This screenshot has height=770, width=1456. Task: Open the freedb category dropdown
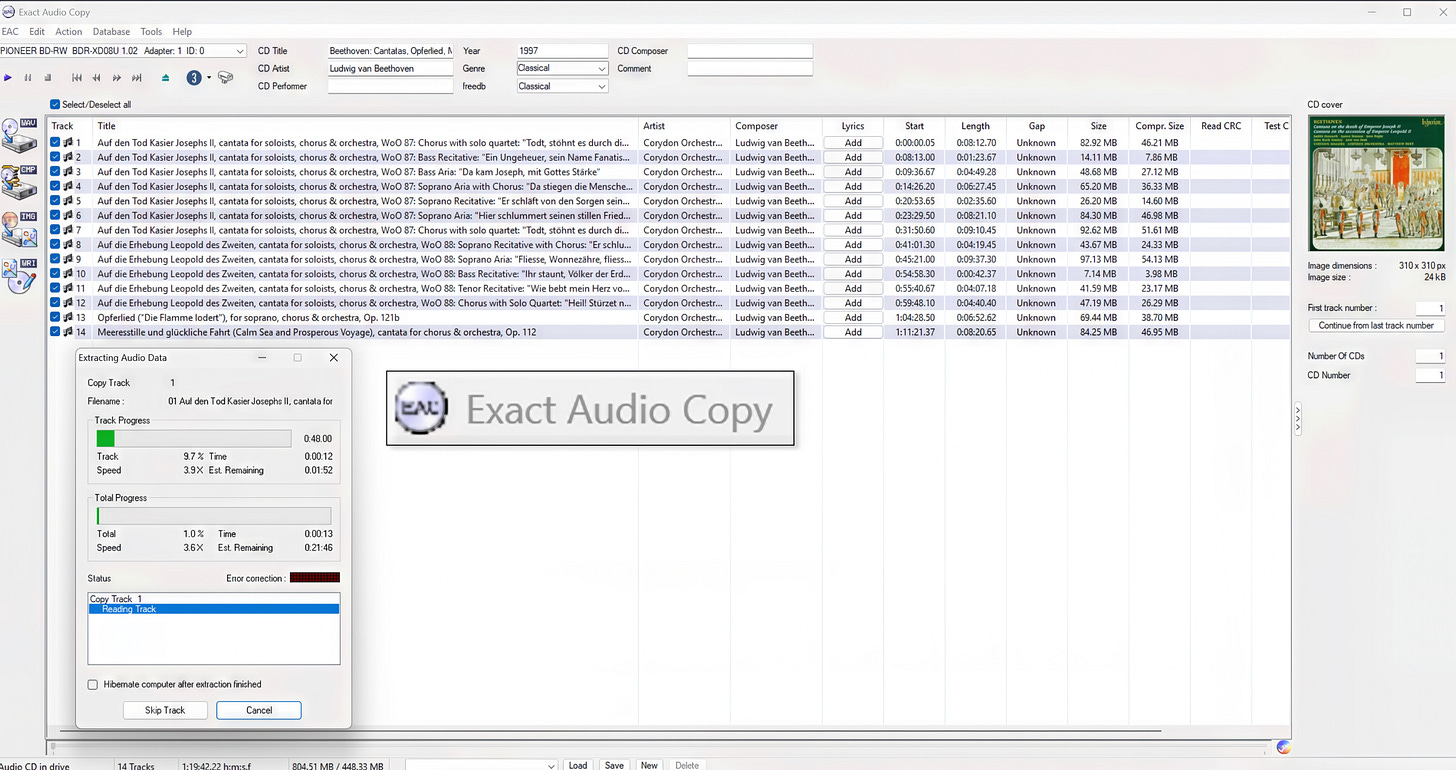(x=562, y=86)
